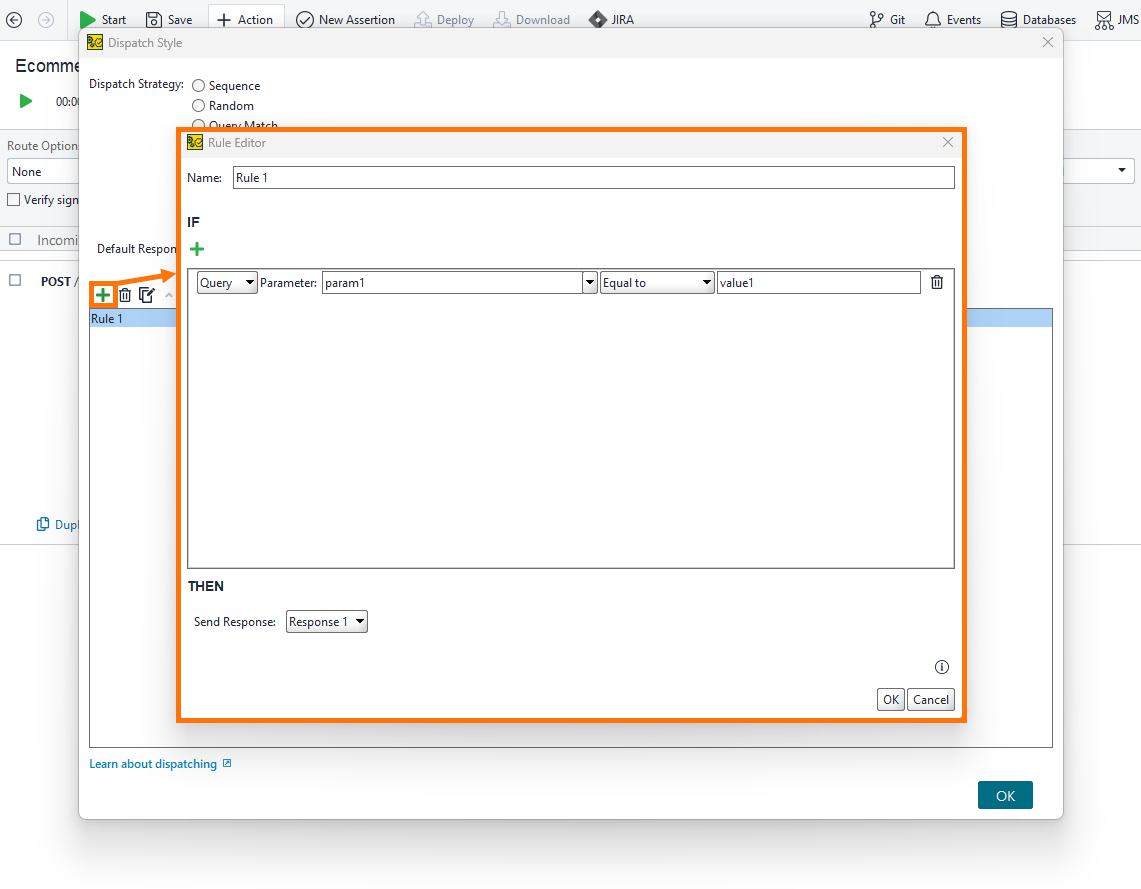The height and width of the screenshot is (889, 1141).
Task: Open the Query condition type dropdown
Action: tap(226, 282)
